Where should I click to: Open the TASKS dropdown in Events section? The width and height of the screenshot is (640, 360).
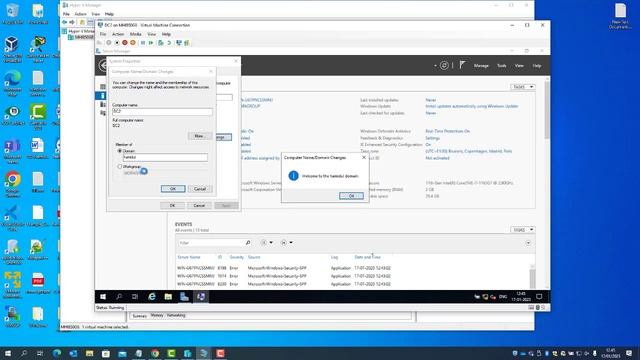click(x=522, y=230)
